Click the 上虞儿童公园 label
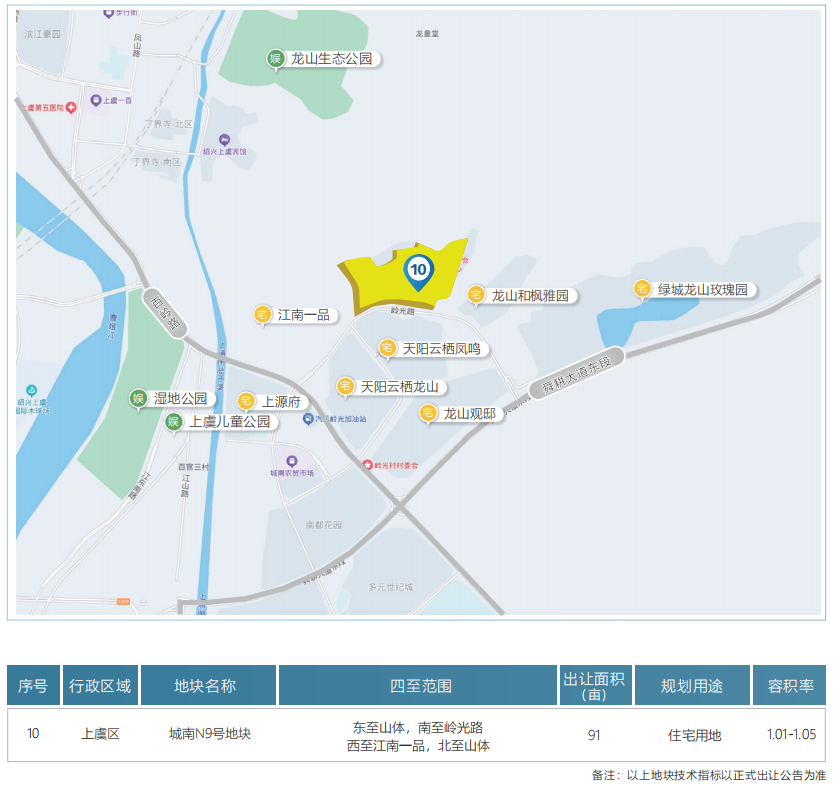Viewport: 833px width, 790px height. click(x=230, y=422)
